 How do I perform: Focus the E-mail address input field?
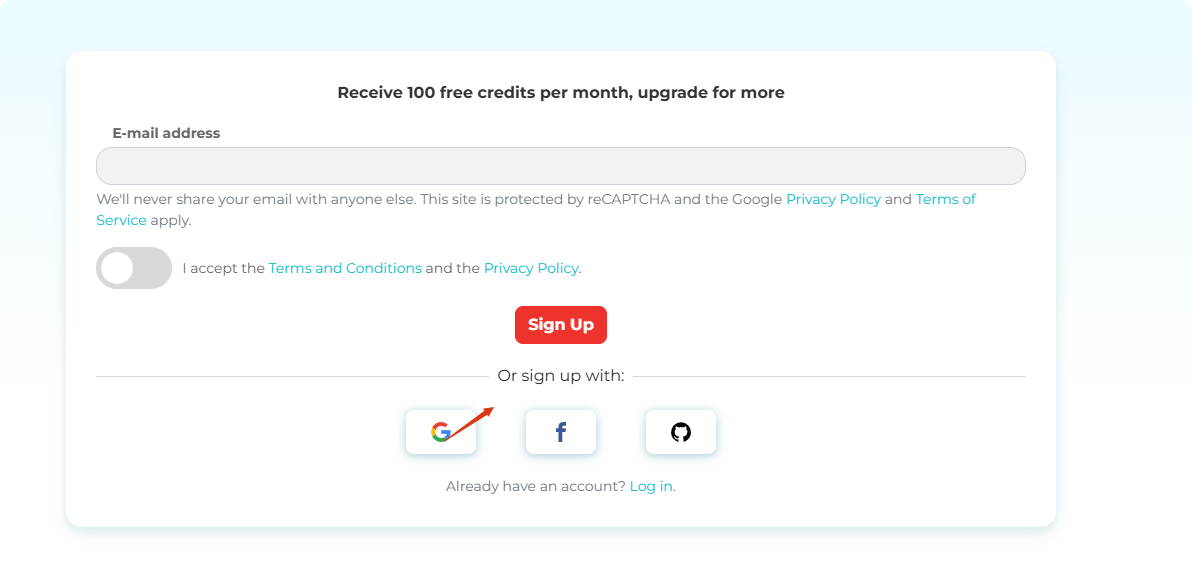[561, 166]
